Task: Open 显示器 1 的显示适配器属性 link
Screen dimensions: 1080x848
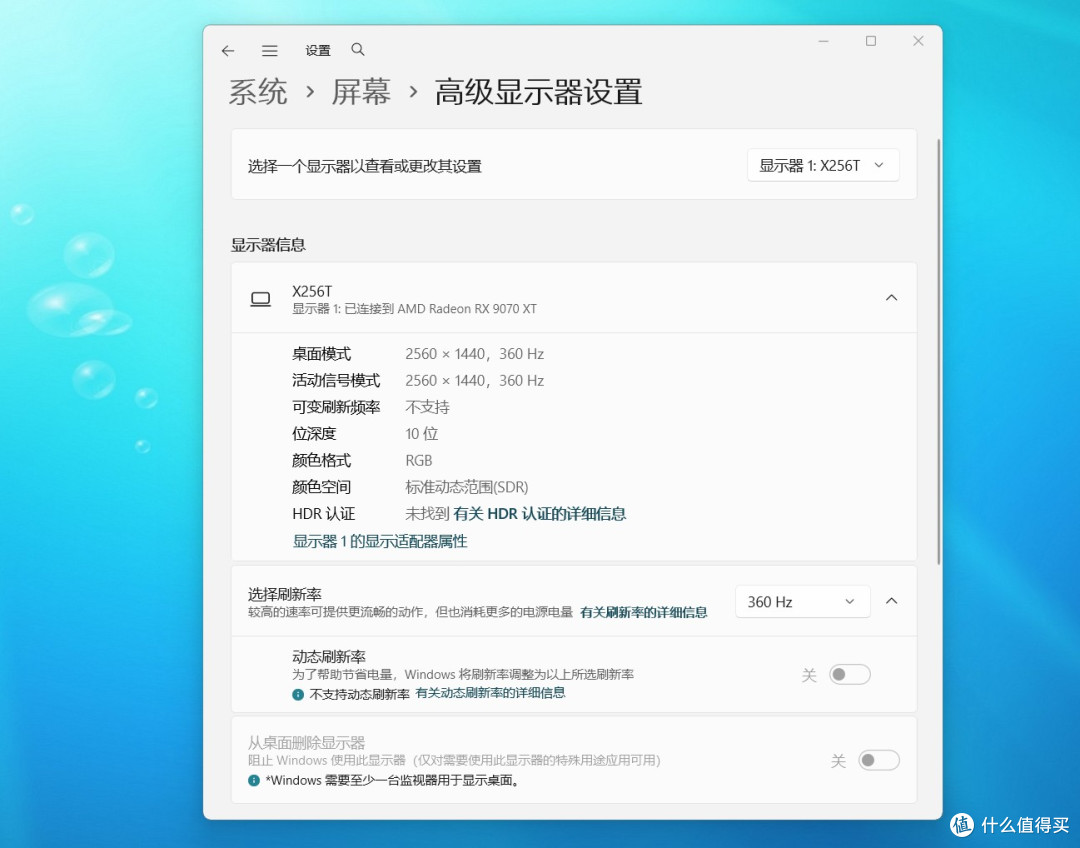Action: coord(380,541)
